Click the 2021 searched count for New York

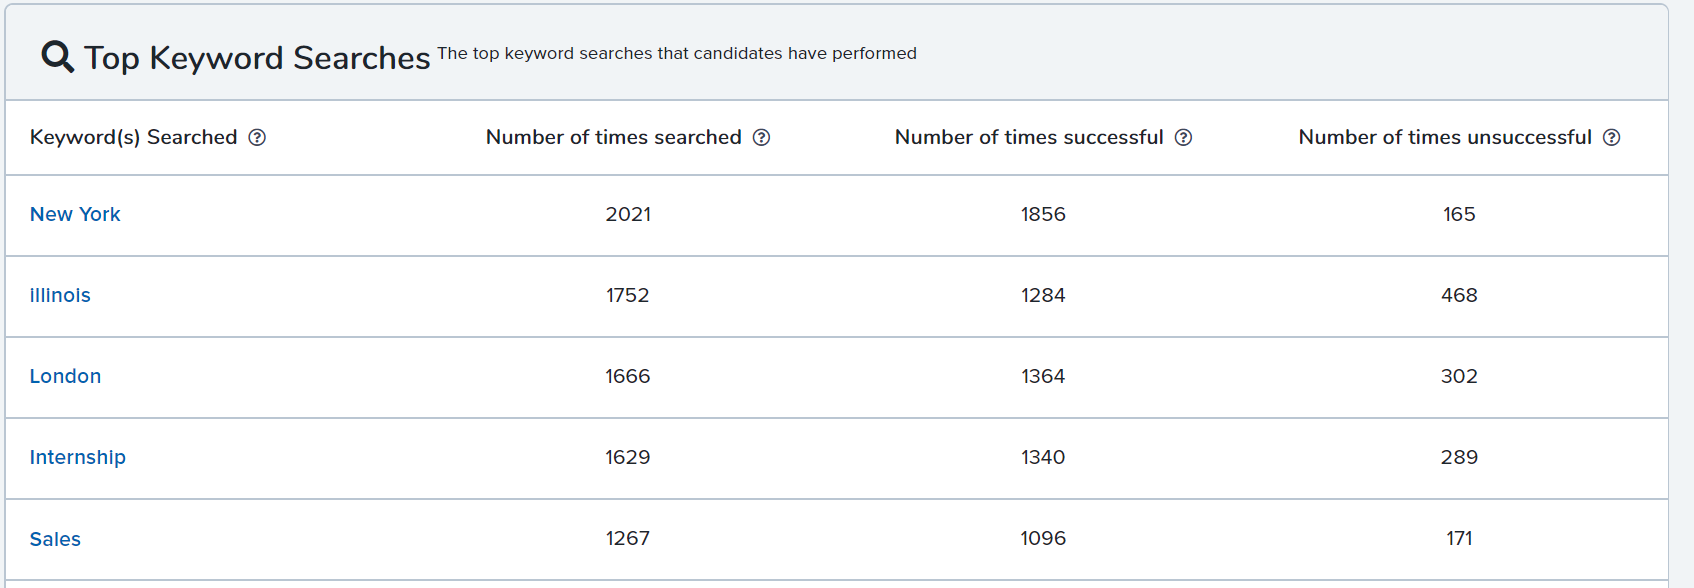[628, 214]
